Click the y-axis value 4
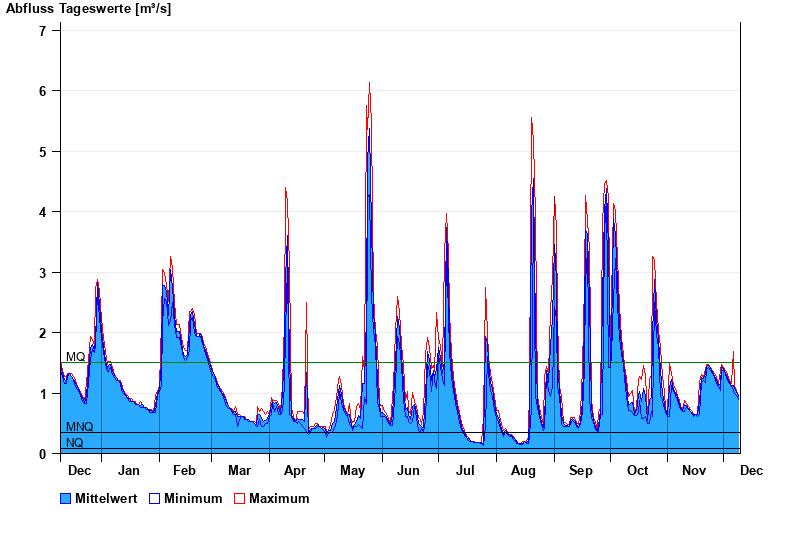Image resolution: width=800 pixels, height=550 pixels. [x=43, y=212]
